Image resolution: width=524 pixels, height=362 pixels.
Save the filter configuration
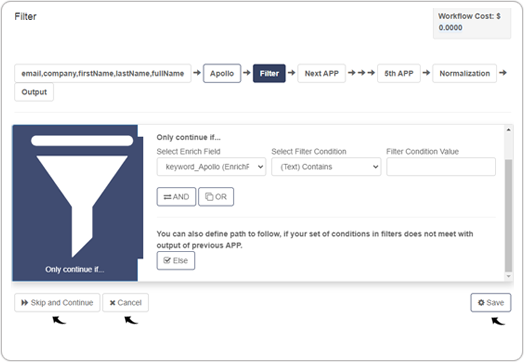click(x=491, y=303)
